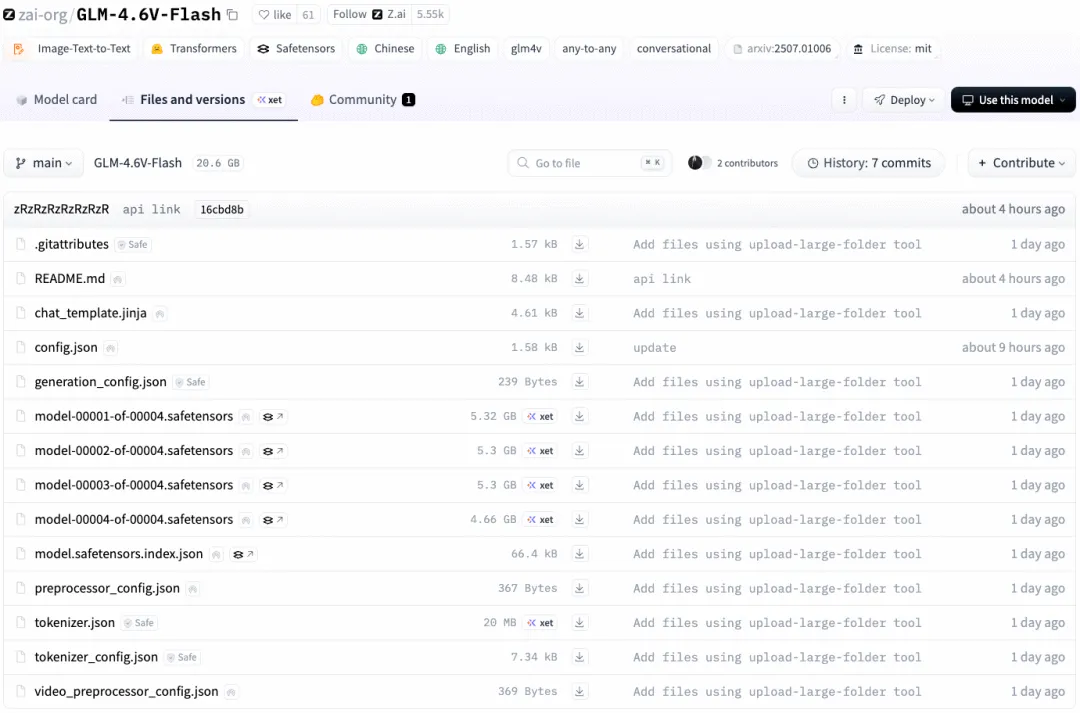Viewport: 1080px width, 713px height.
Task: Click the contributors avatar icon
Action: [x=697, y=163]
